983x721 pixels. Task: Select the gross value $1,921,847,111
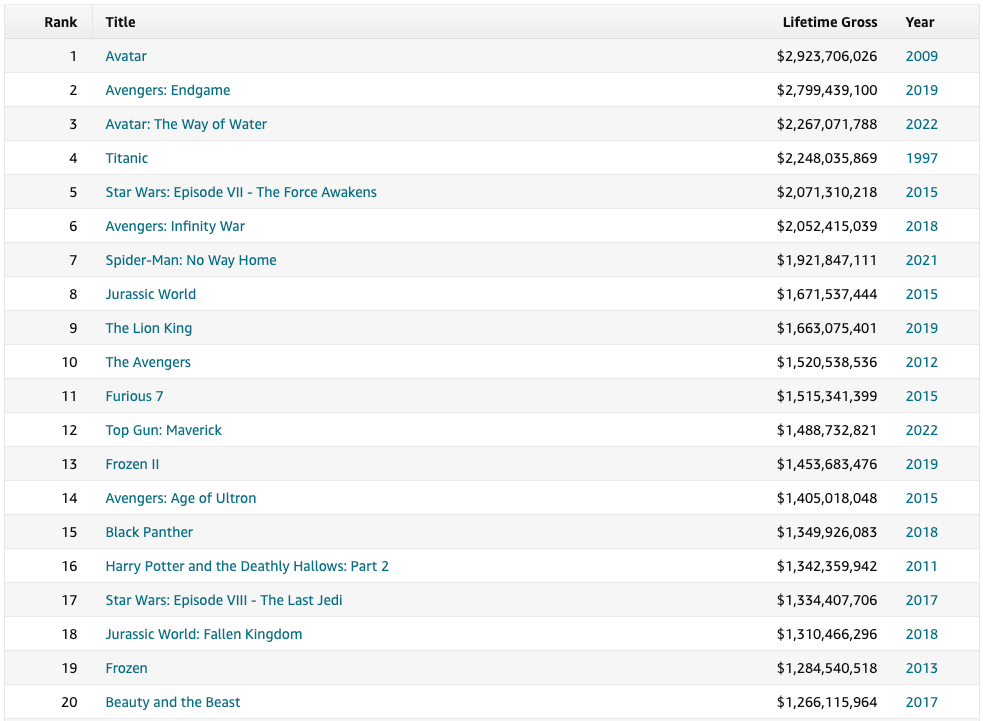(827, 260)
